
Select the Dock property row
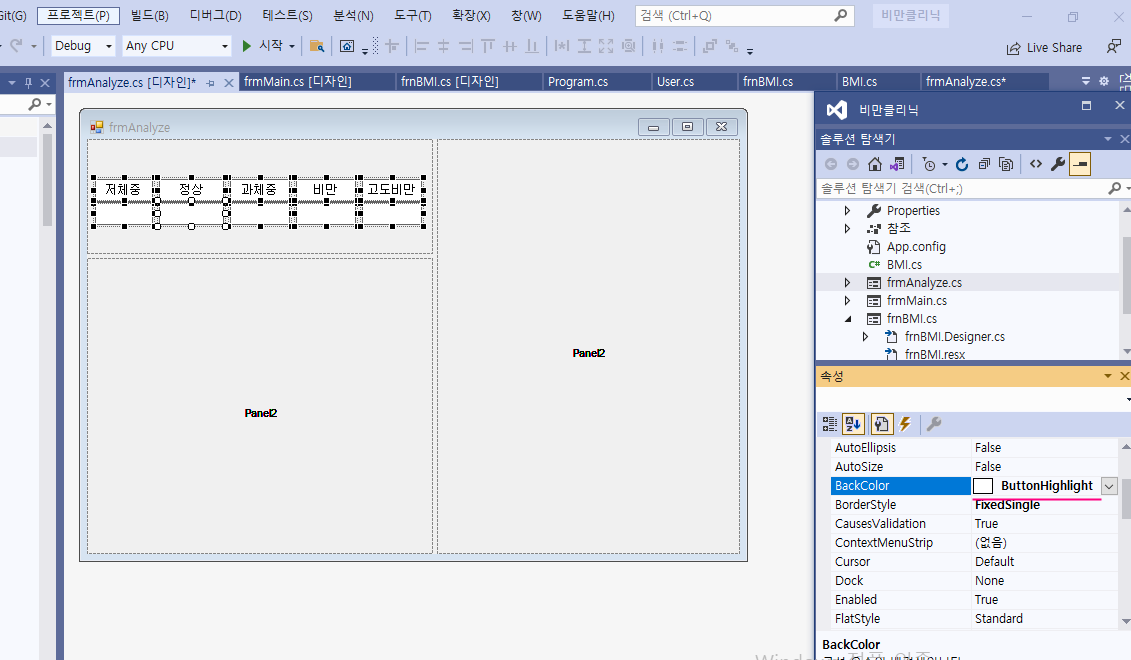[x=974, y=581]
